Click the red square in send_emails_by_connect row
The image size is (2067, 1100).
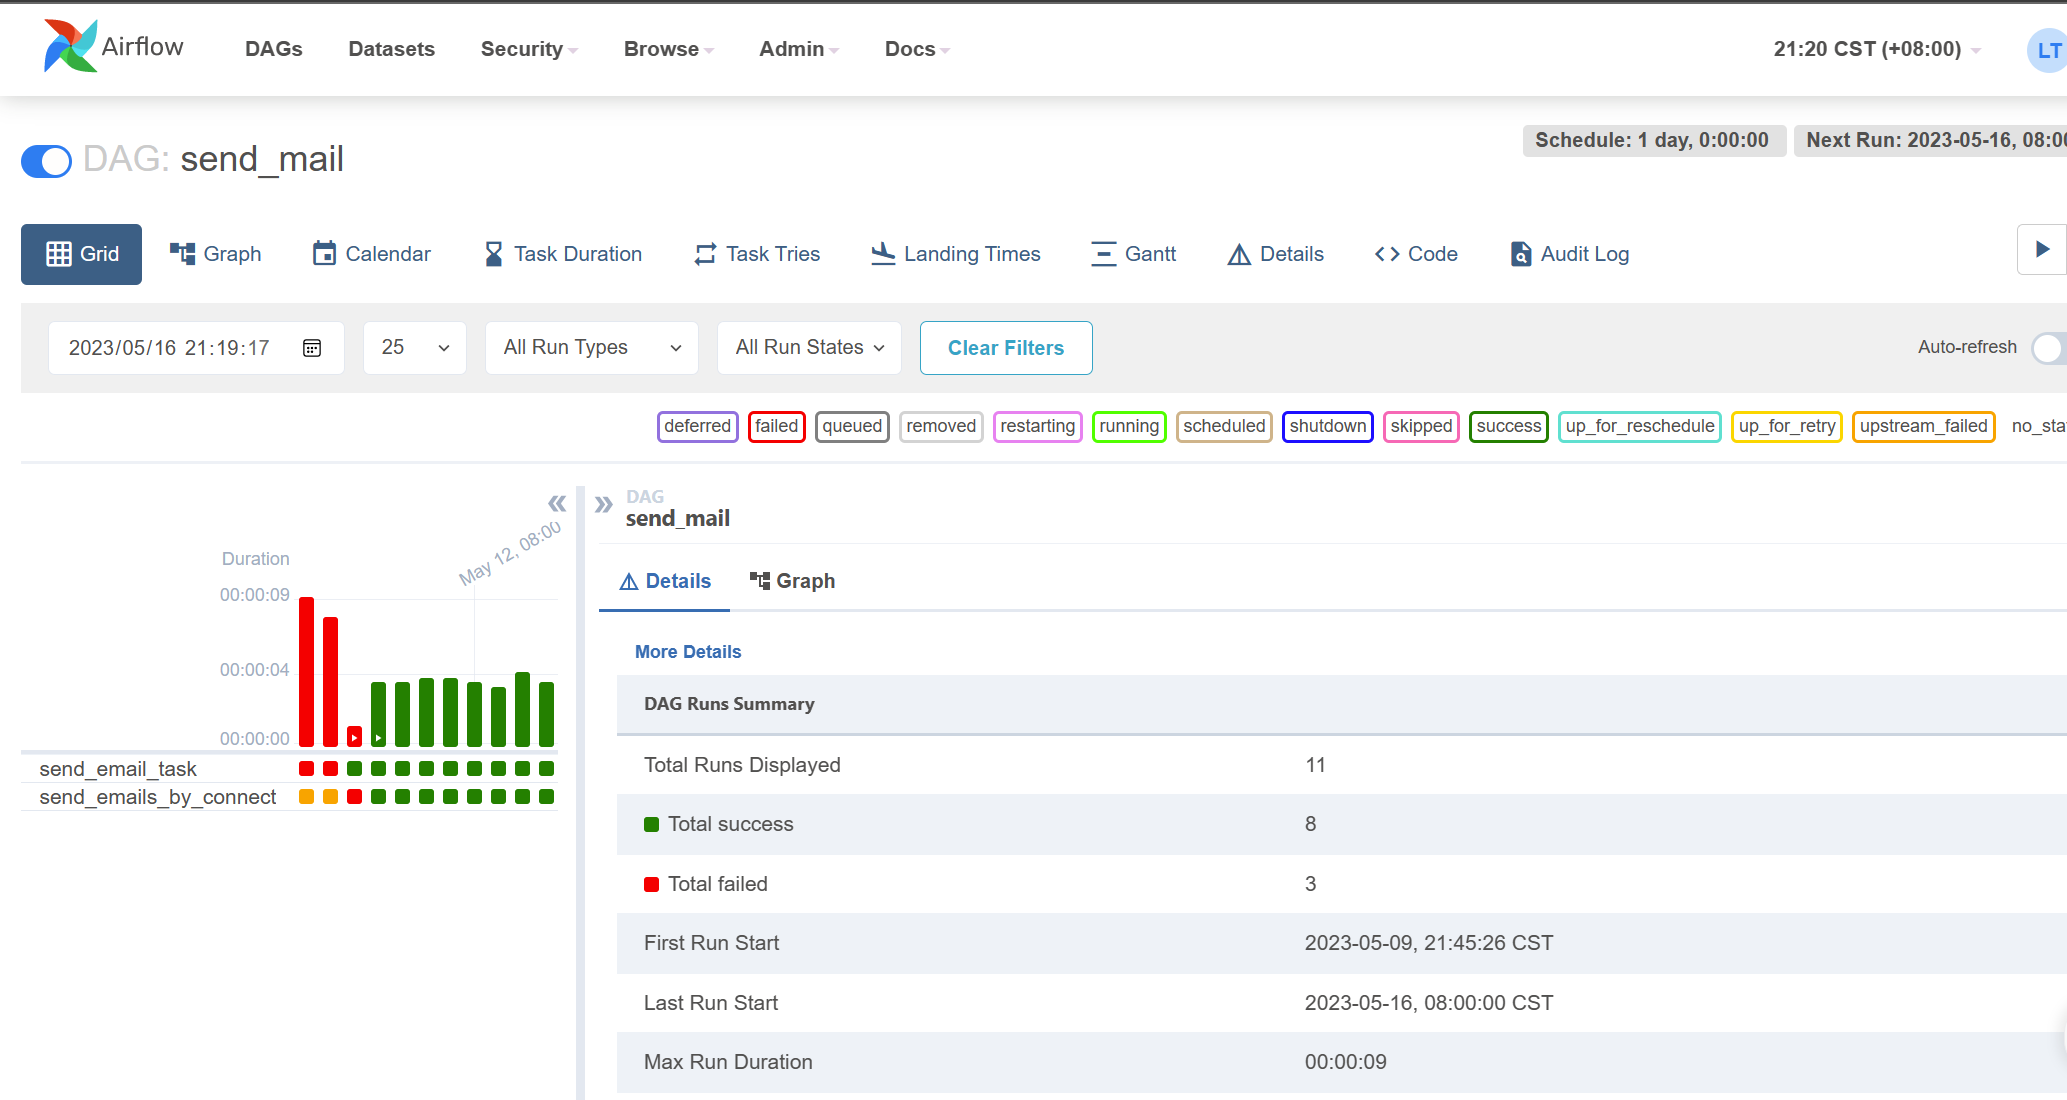coord(354,797)
